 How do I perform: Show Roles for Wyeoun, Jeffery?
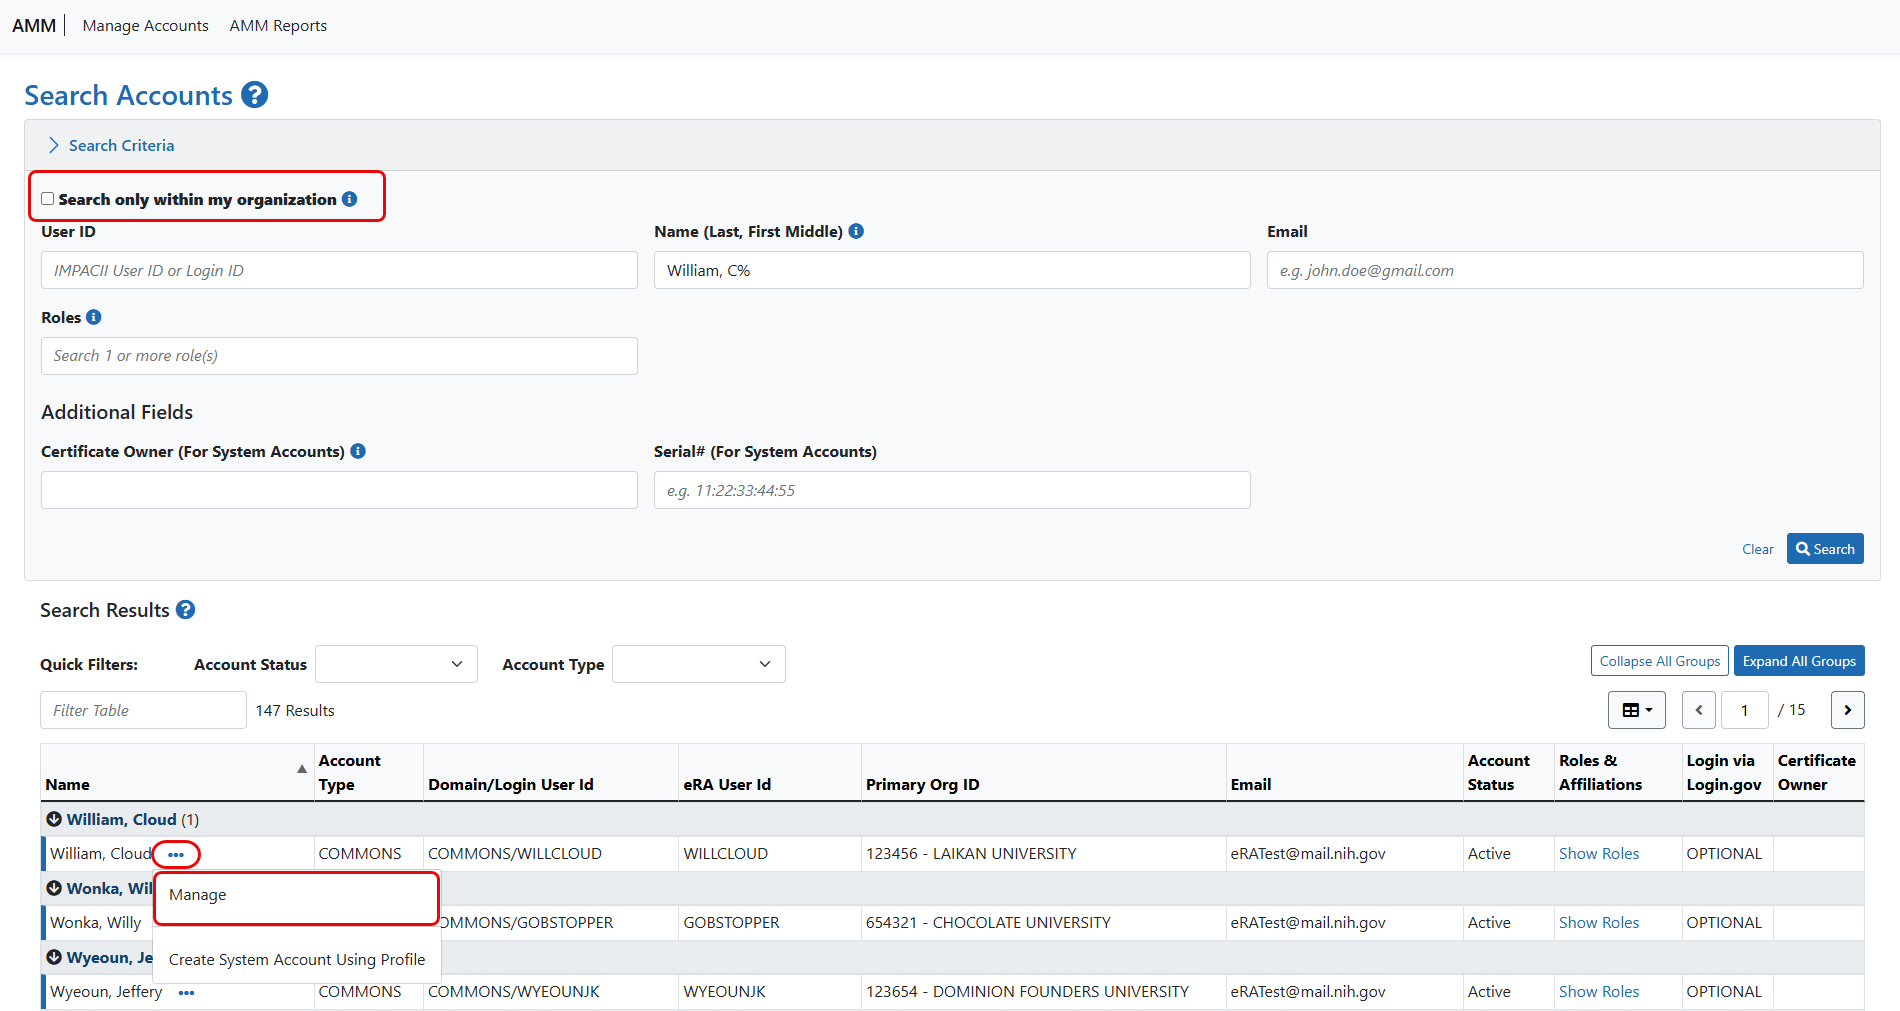pyautogui.click(x=1599, y=992)
